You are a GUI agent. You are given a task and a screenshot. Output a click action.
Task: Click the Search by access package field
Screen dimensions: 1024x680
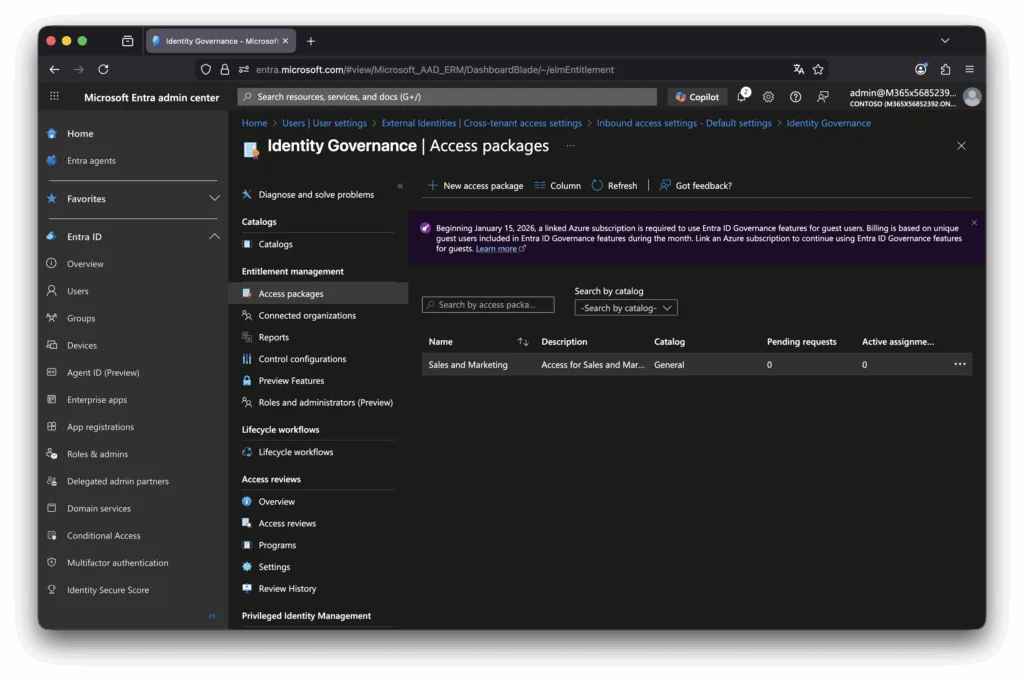pyautogui.click(x=488, y=305)
